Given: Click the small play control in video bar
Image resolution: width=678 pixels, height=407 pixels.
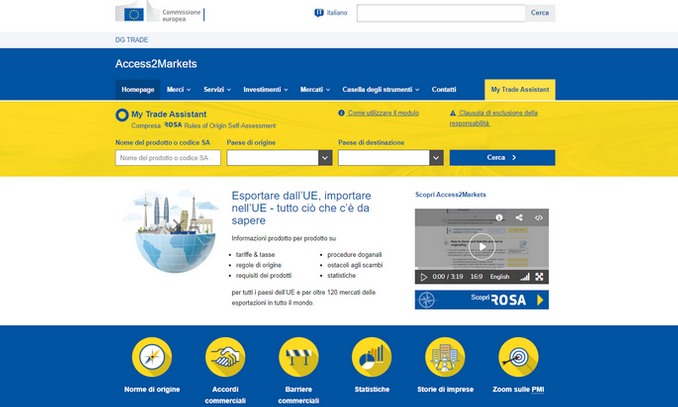Looking at the screenshot, I should 424,277.
